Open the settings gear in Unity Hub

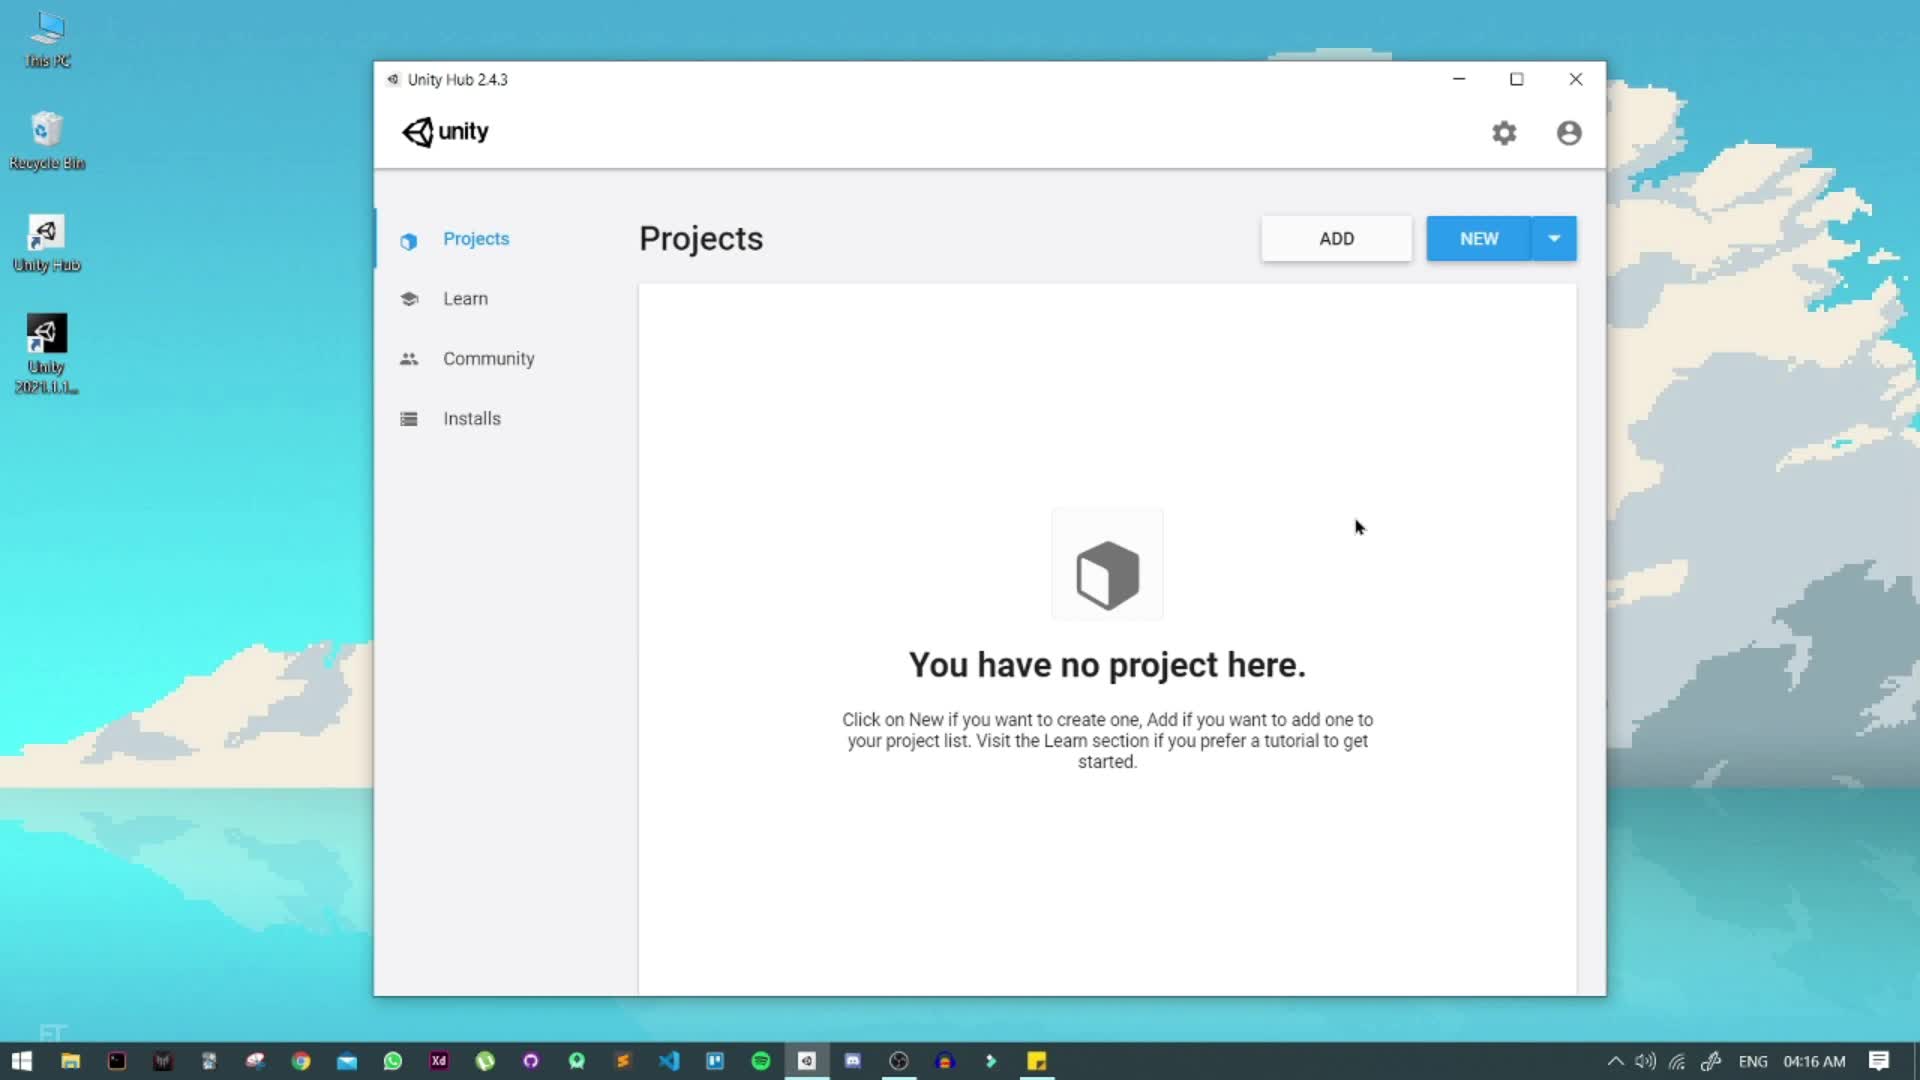click(1504, 133)
